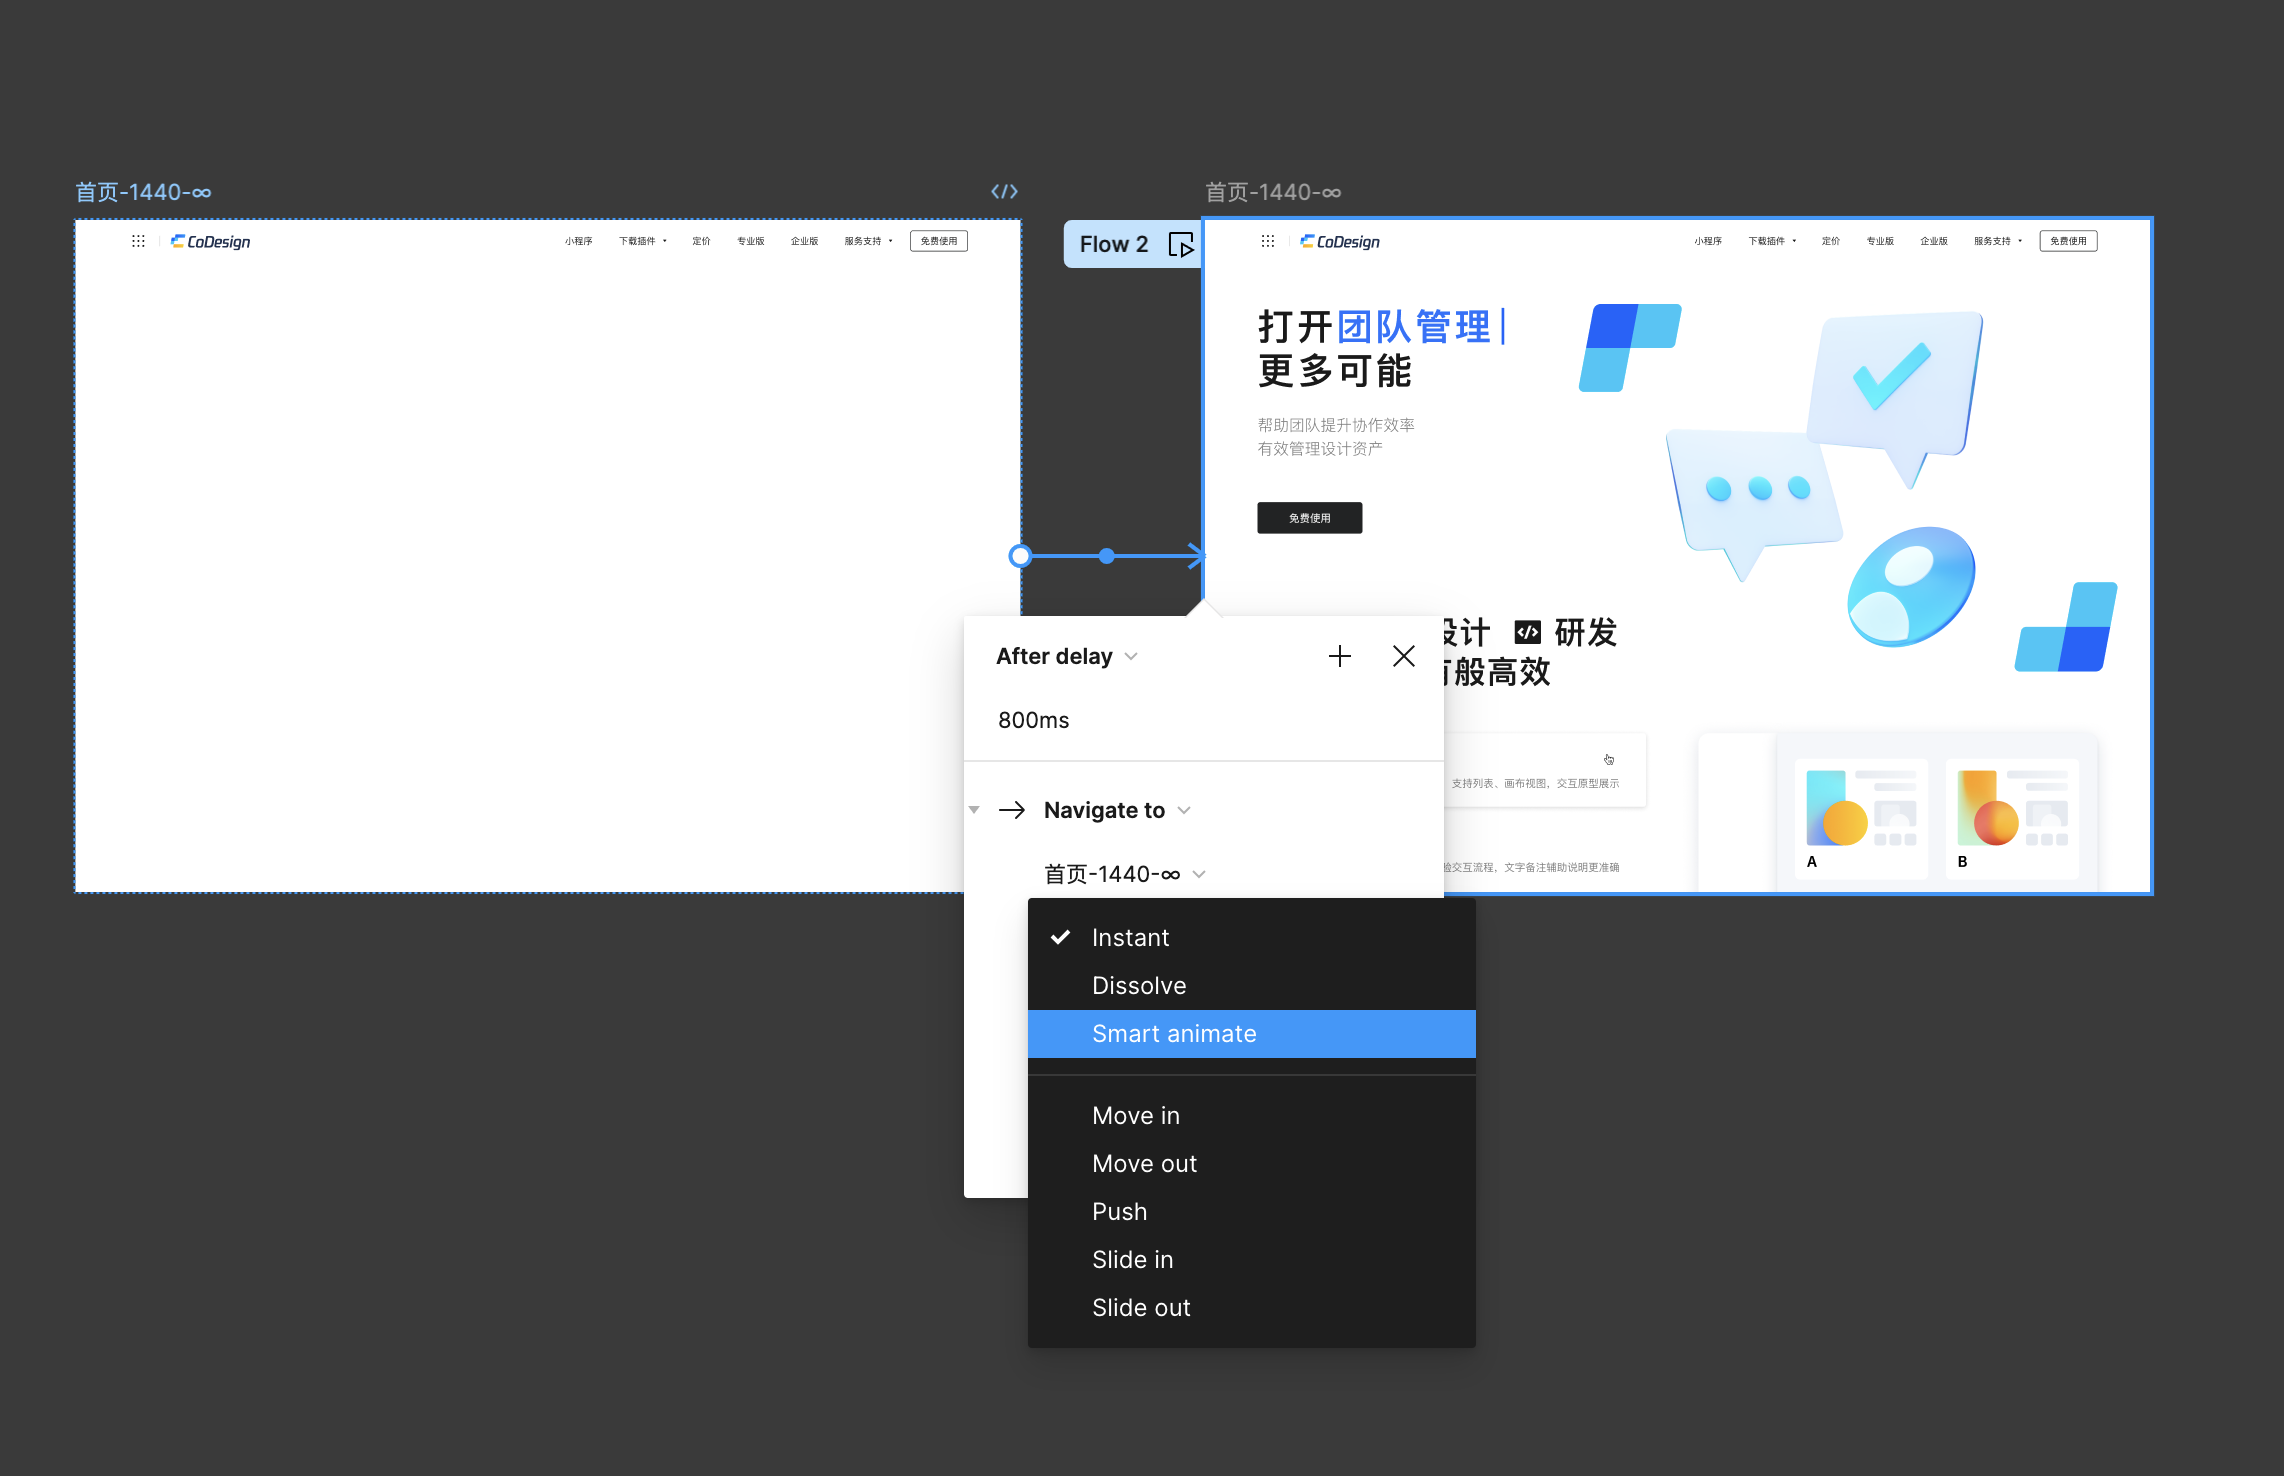Click the small hand cursor icon on card

[1609, 760]
